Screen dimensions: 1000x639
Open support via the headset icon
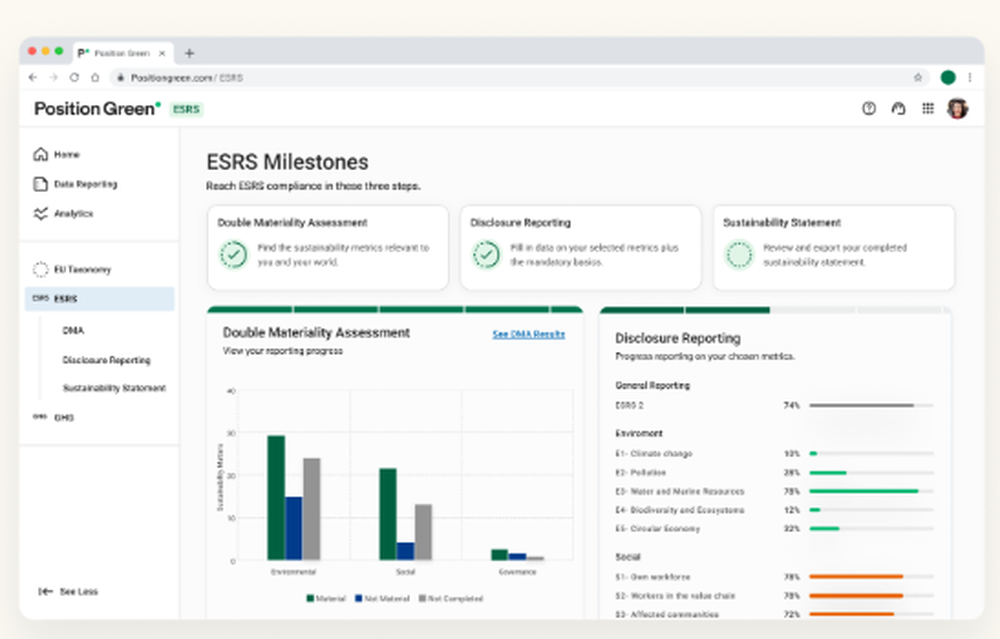click(899, 108)
